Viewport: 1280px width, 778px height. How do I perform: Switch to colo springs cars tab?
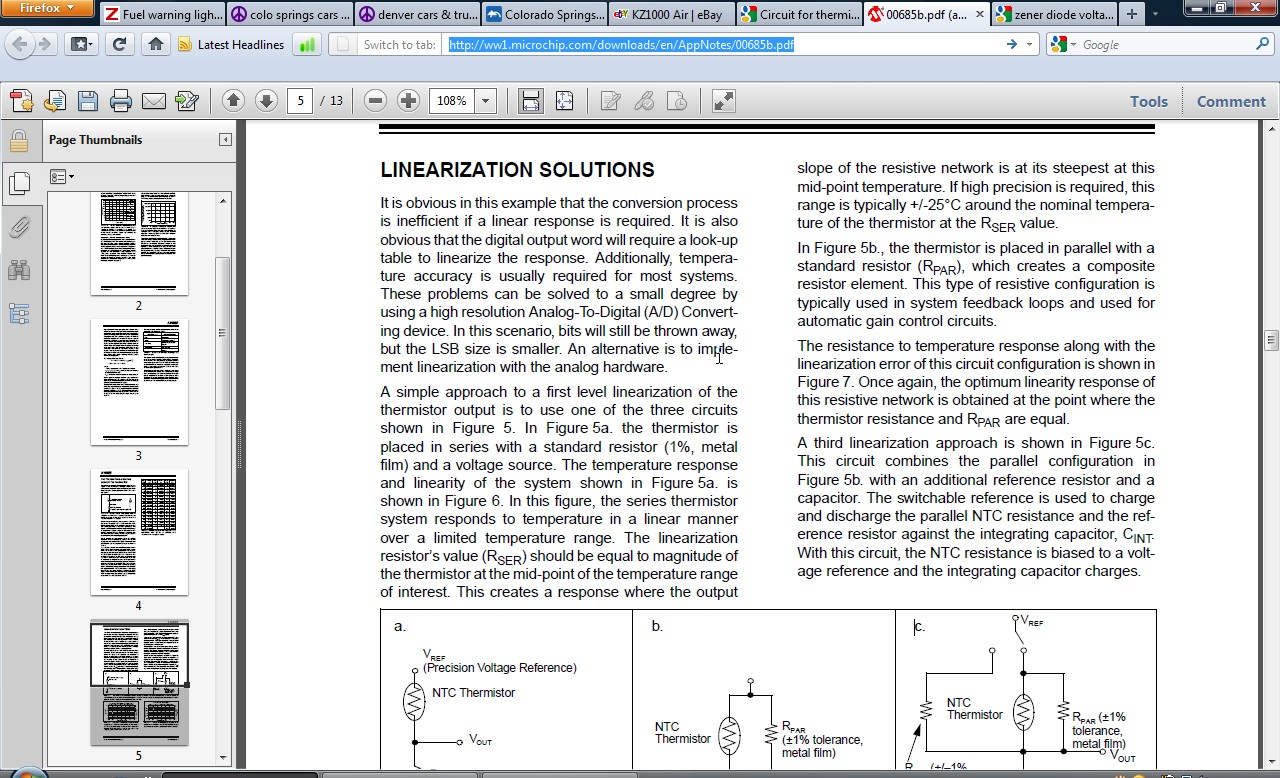(x=289, y=15)
